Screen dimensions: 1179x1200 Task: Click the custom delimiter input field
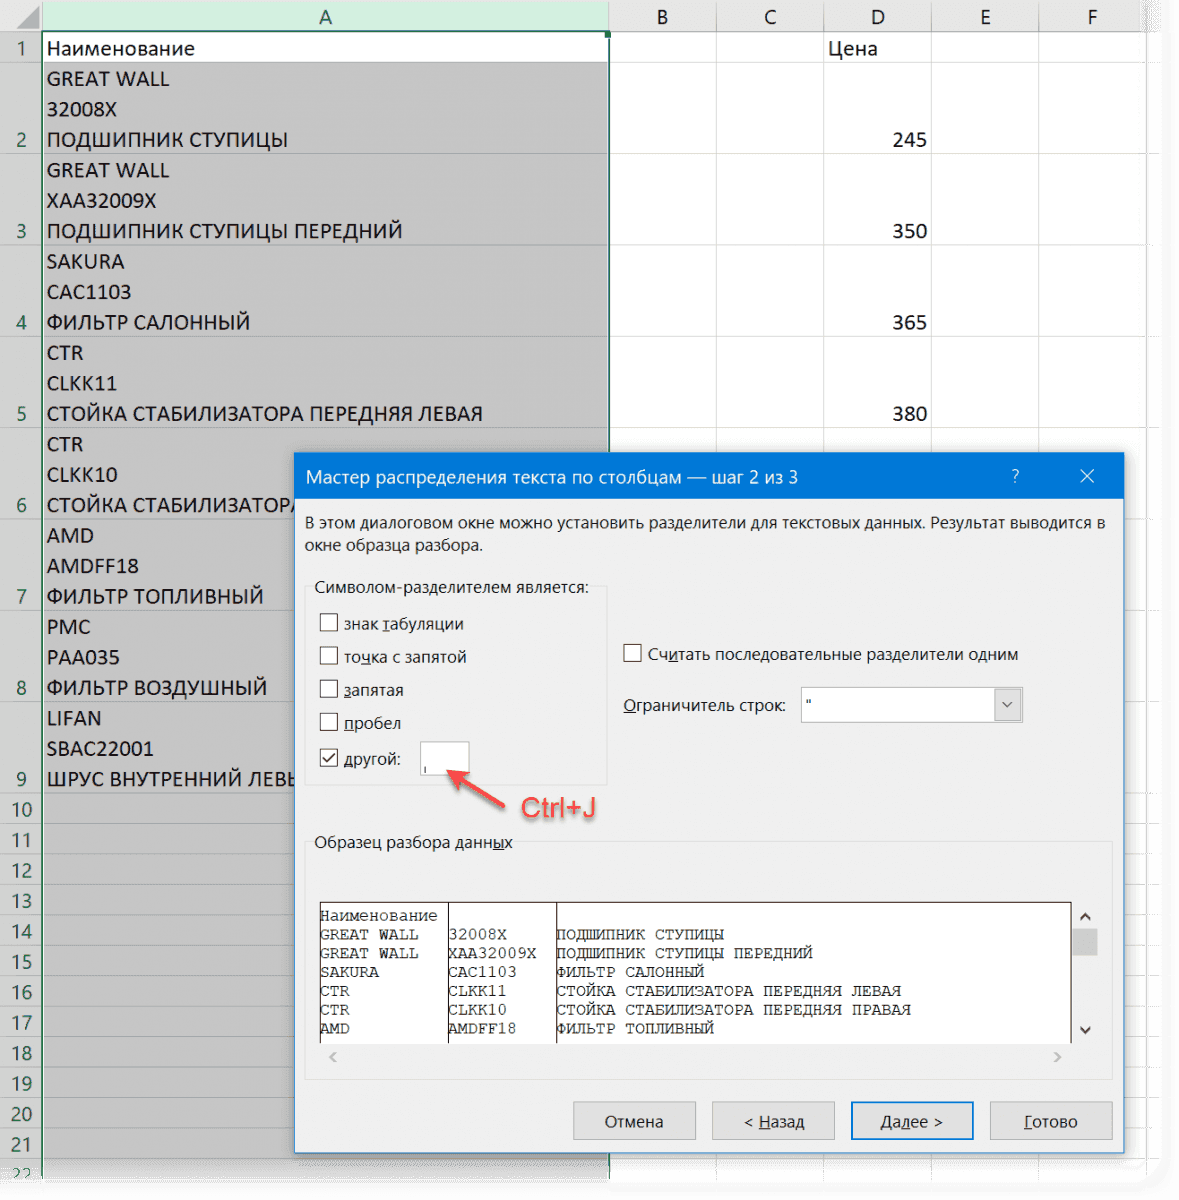(445, 757)
